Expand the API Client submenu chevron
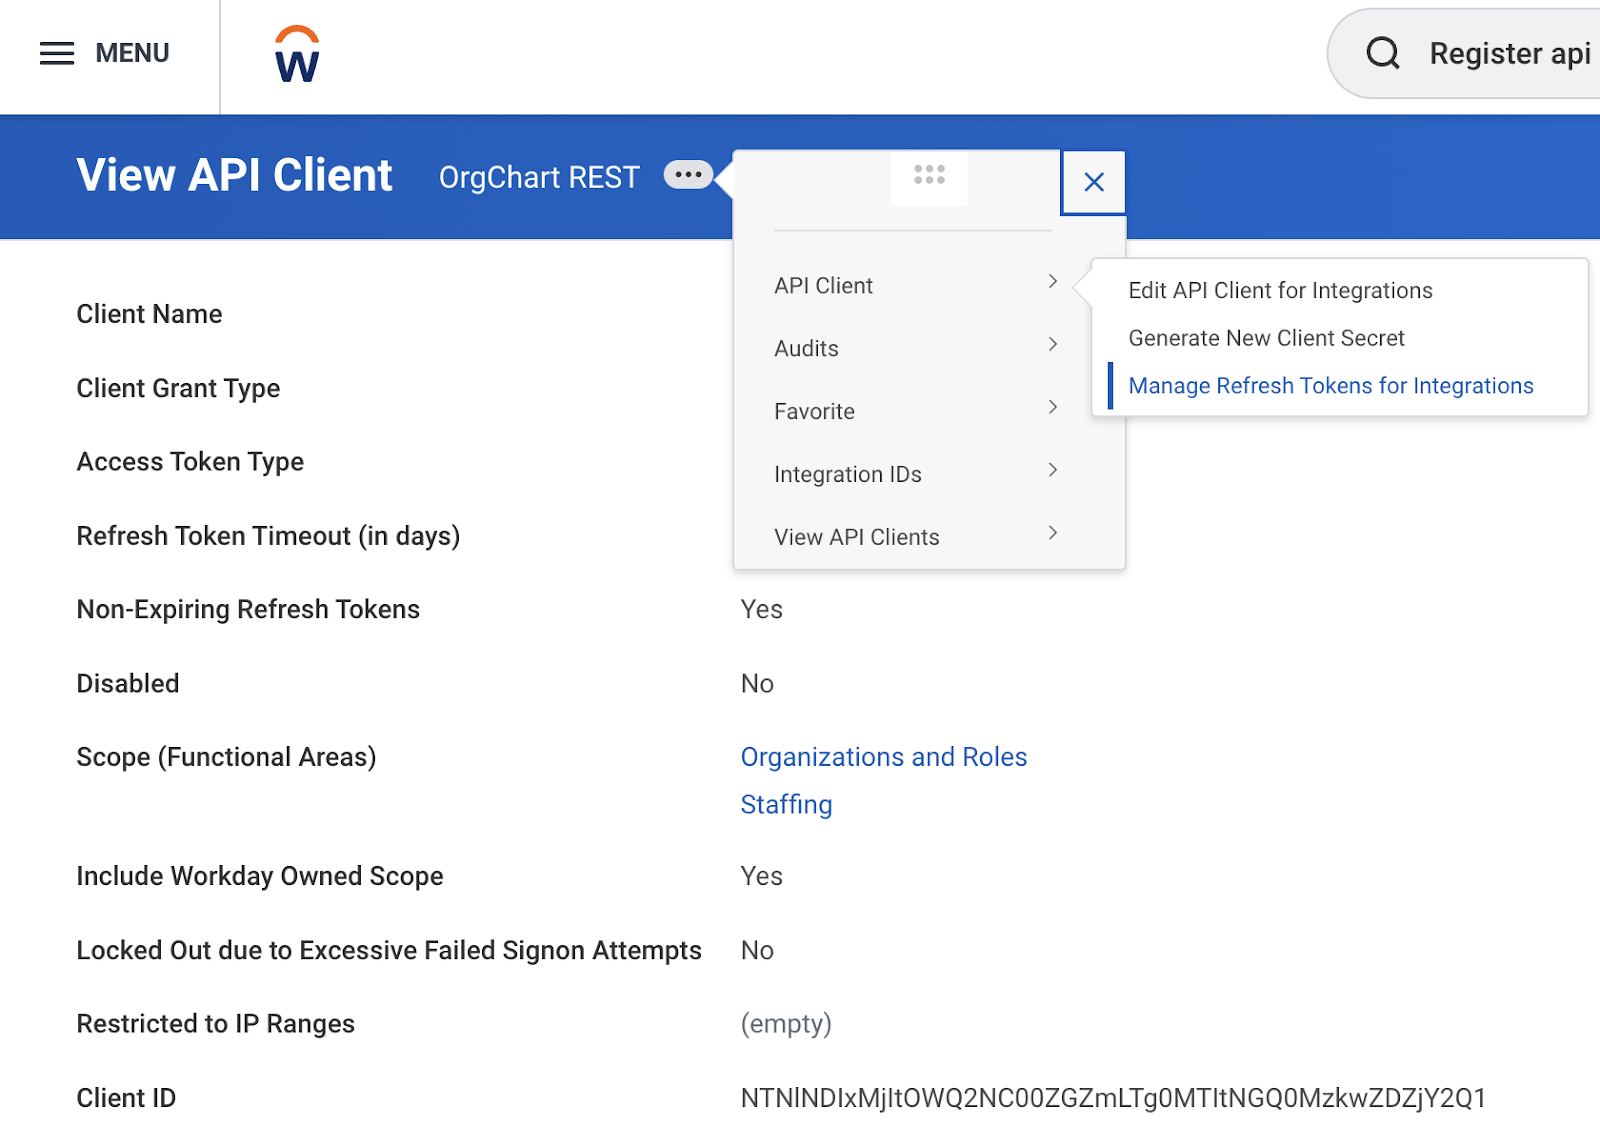The image size is (1600, 1147). [x=1052, y=282]
